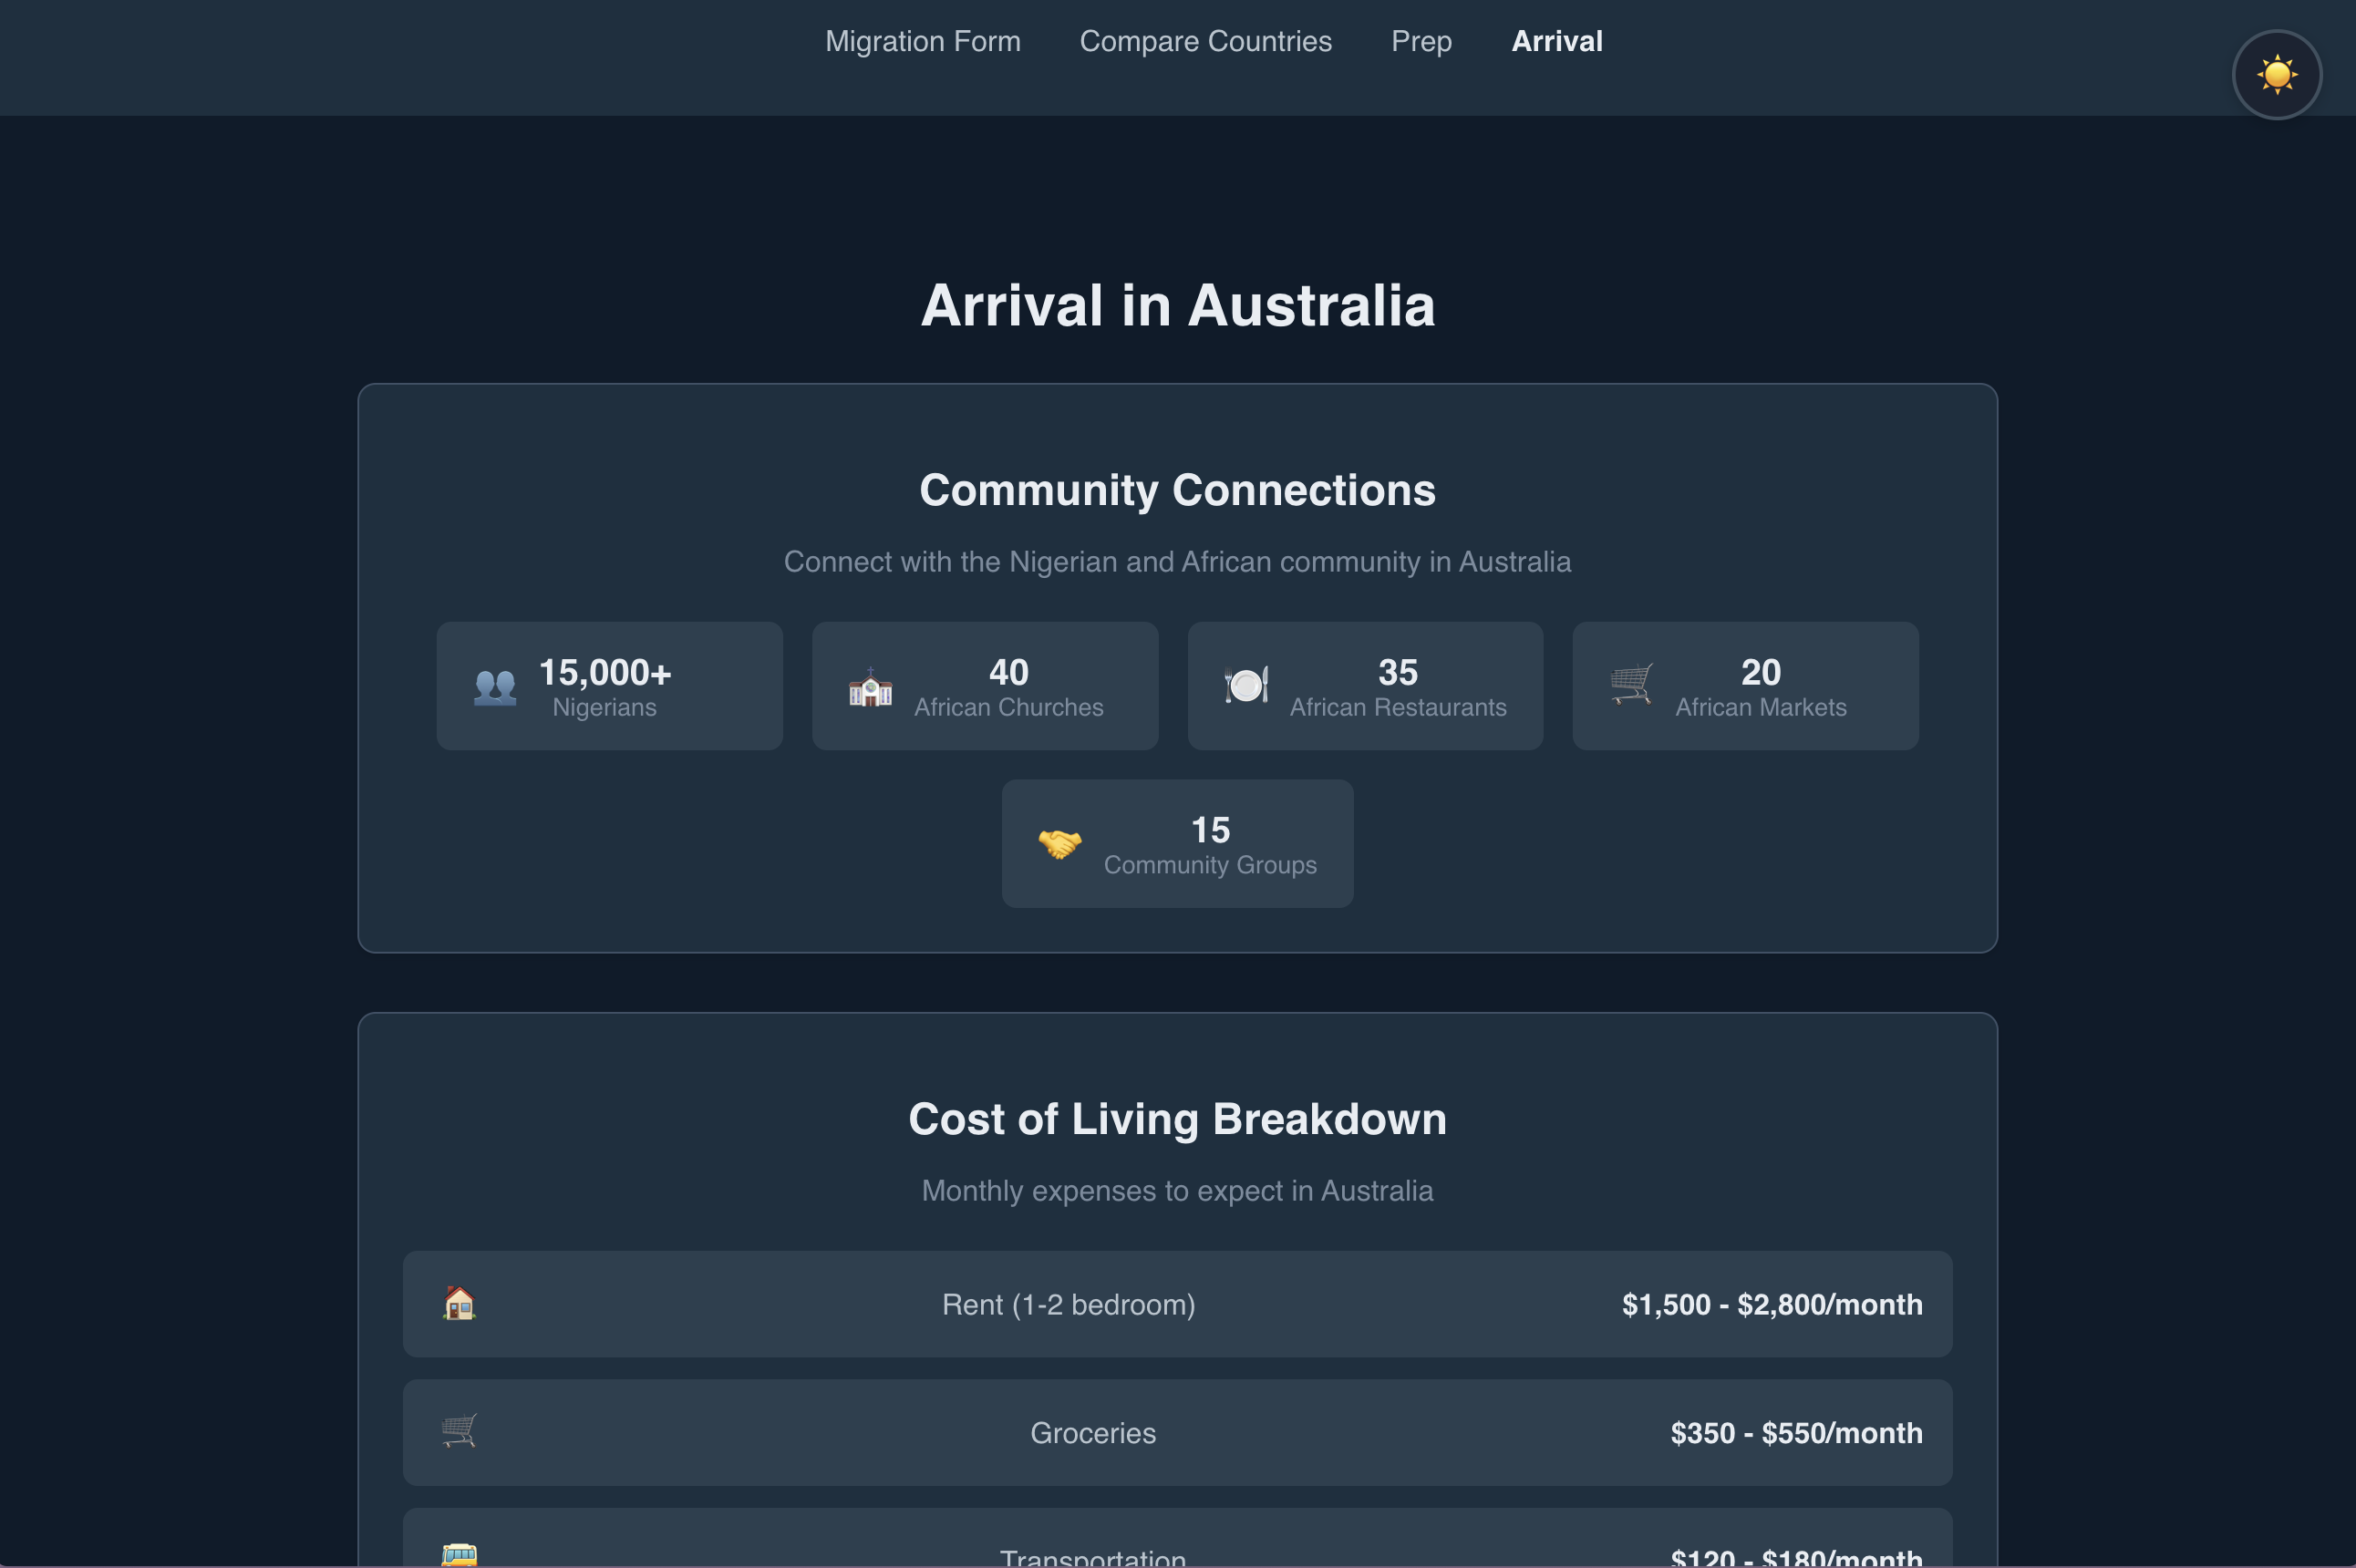Image resolution: width=2356 pixels, height=1568 pixels.
Task: Open the 20 African Markets card
Action: tap(1745, 686)
